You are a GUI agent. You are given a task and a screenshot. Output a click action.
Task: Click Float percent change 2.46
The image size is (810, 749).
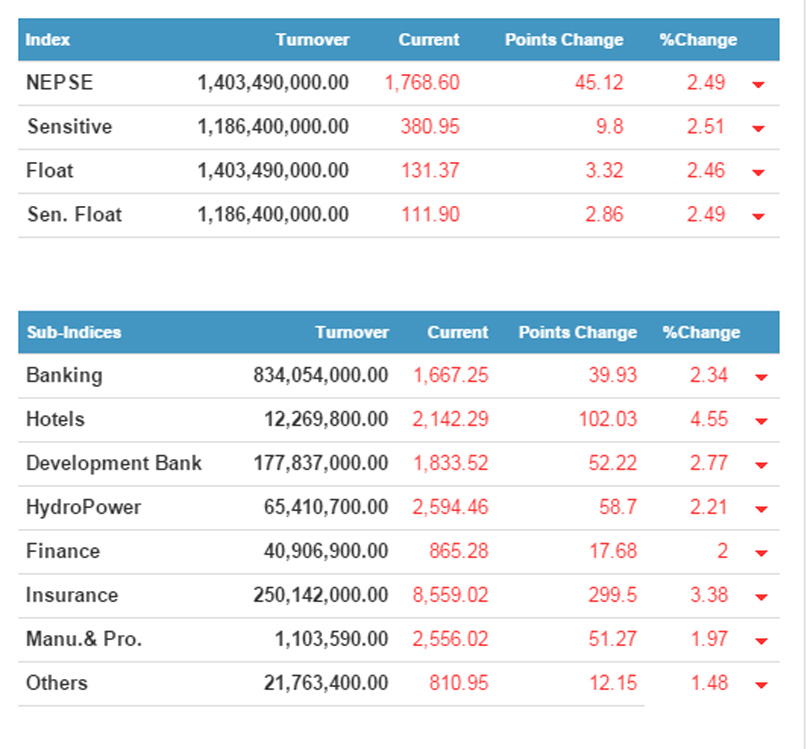pos(706,170)
